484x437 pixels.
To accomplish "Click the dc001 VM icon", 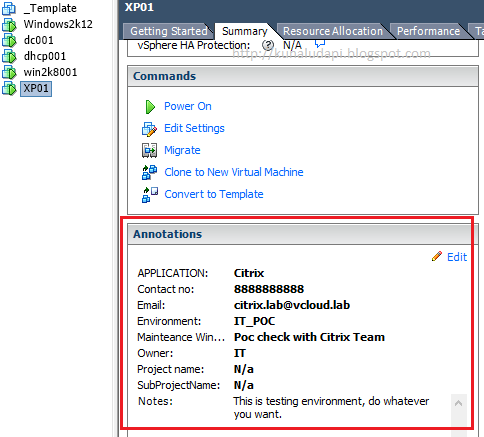I will [9, 41].
